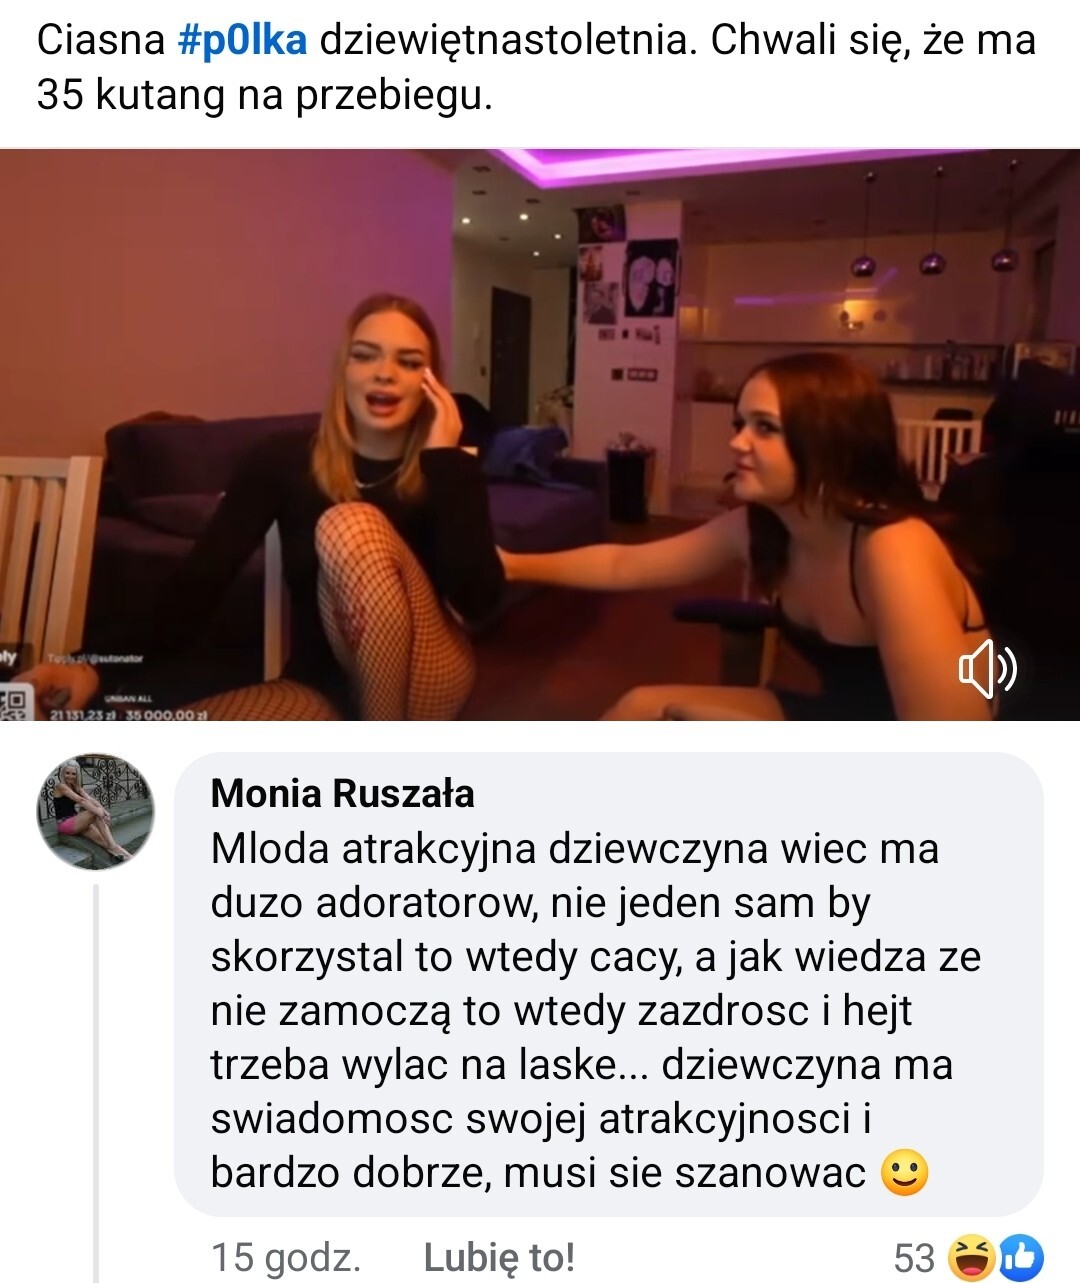Click the 35 000,00 zł goal overlay
This screenshot has width=1080, height=1283.
click(x=166, y=714)
